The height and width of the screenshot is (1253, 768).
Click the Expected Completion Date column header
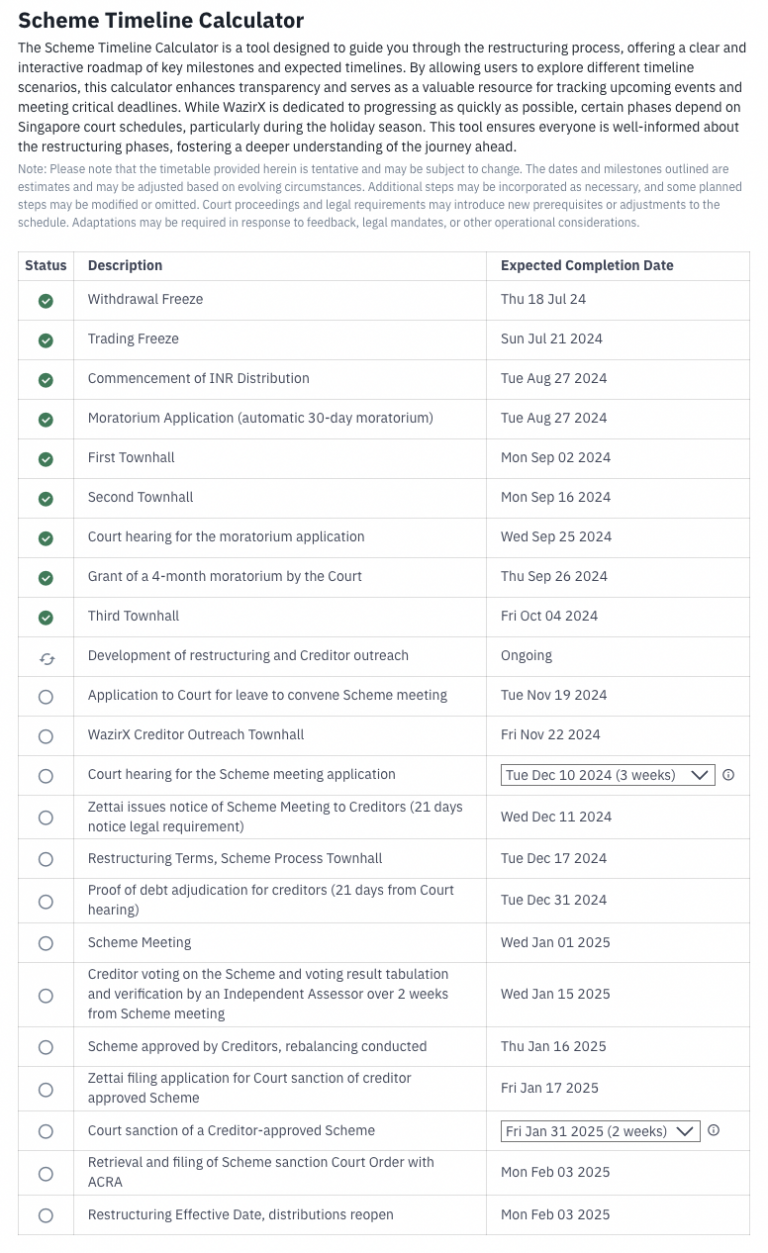(586, 265)
